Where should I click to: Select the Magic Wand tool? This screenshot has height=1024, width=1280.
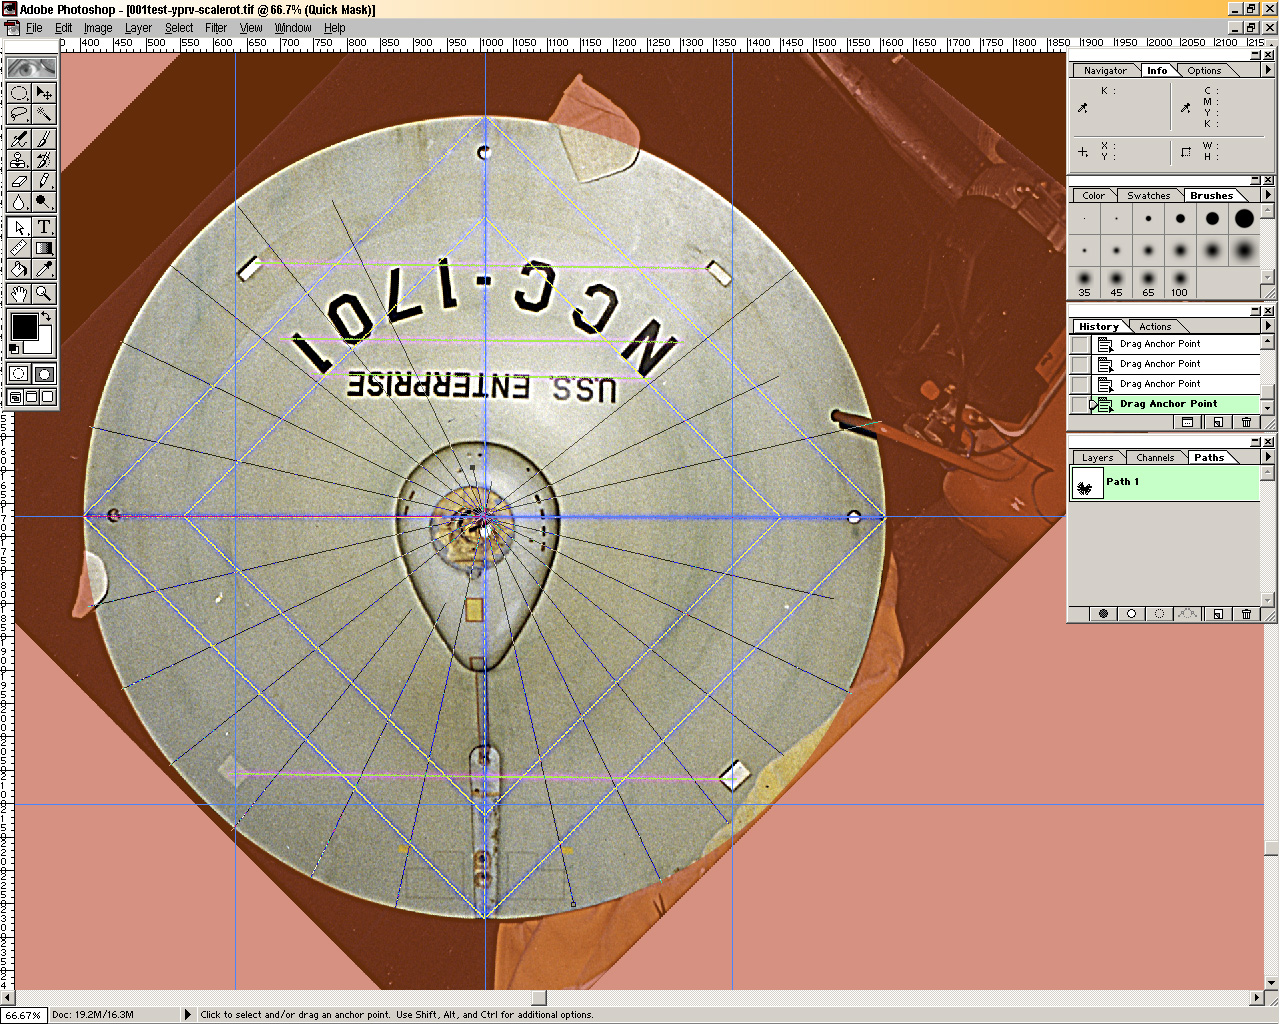44,114
